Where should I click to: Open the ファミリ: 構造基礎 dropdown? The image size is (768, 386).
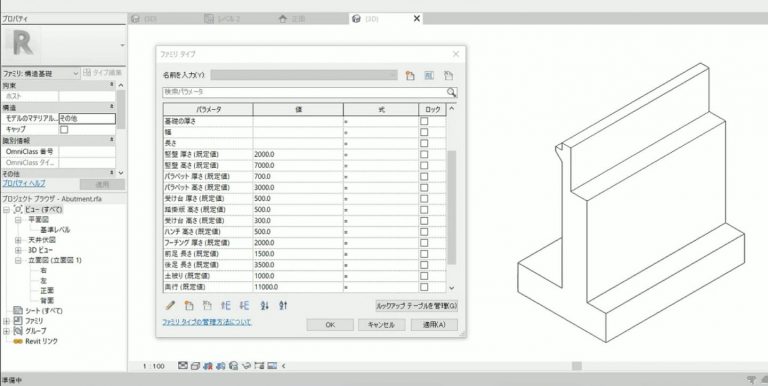41,73
